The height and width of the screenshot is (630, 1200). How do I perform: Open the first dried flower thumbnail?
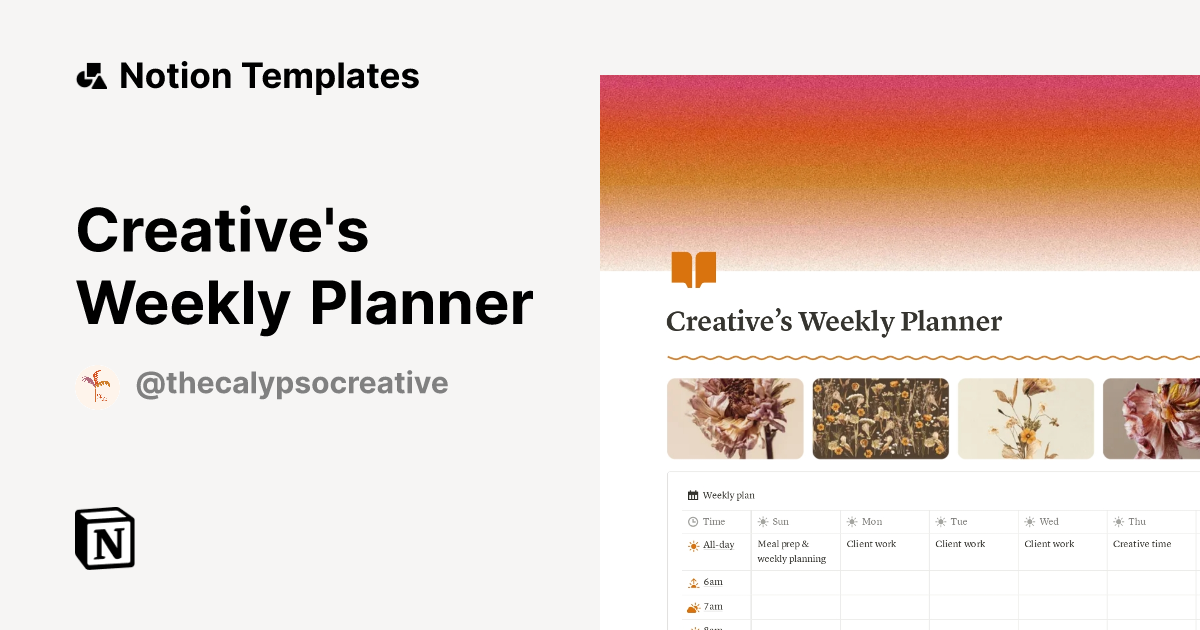[735, 418]
